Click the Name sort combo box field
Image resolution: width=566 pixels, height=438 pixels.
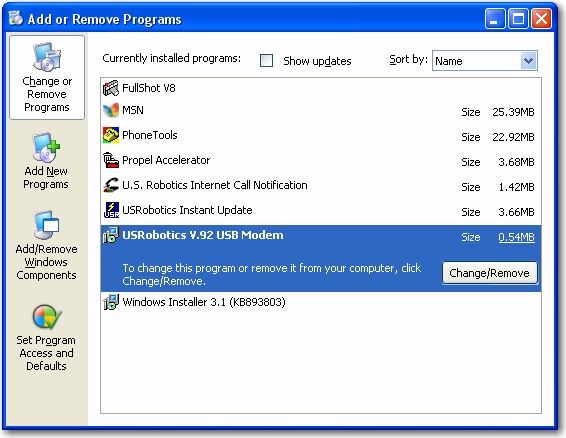point(484,61)
